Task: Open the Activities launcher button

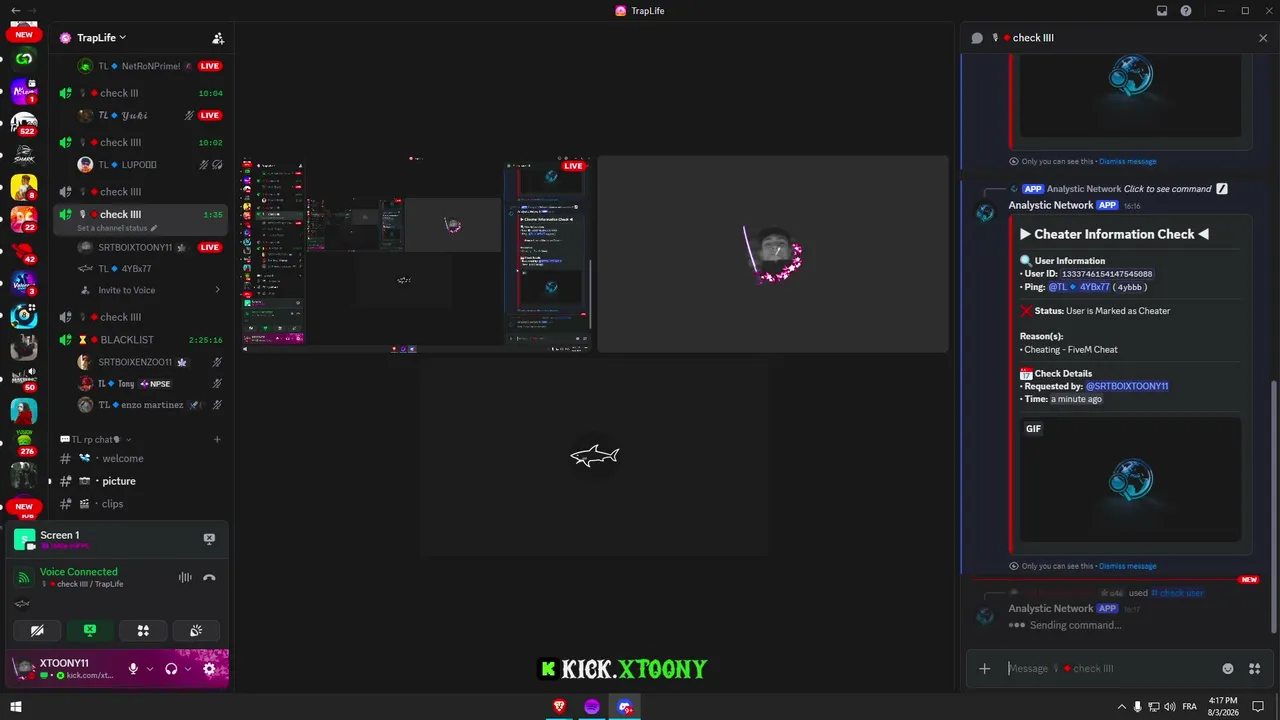Action: [x=143, y=630]
